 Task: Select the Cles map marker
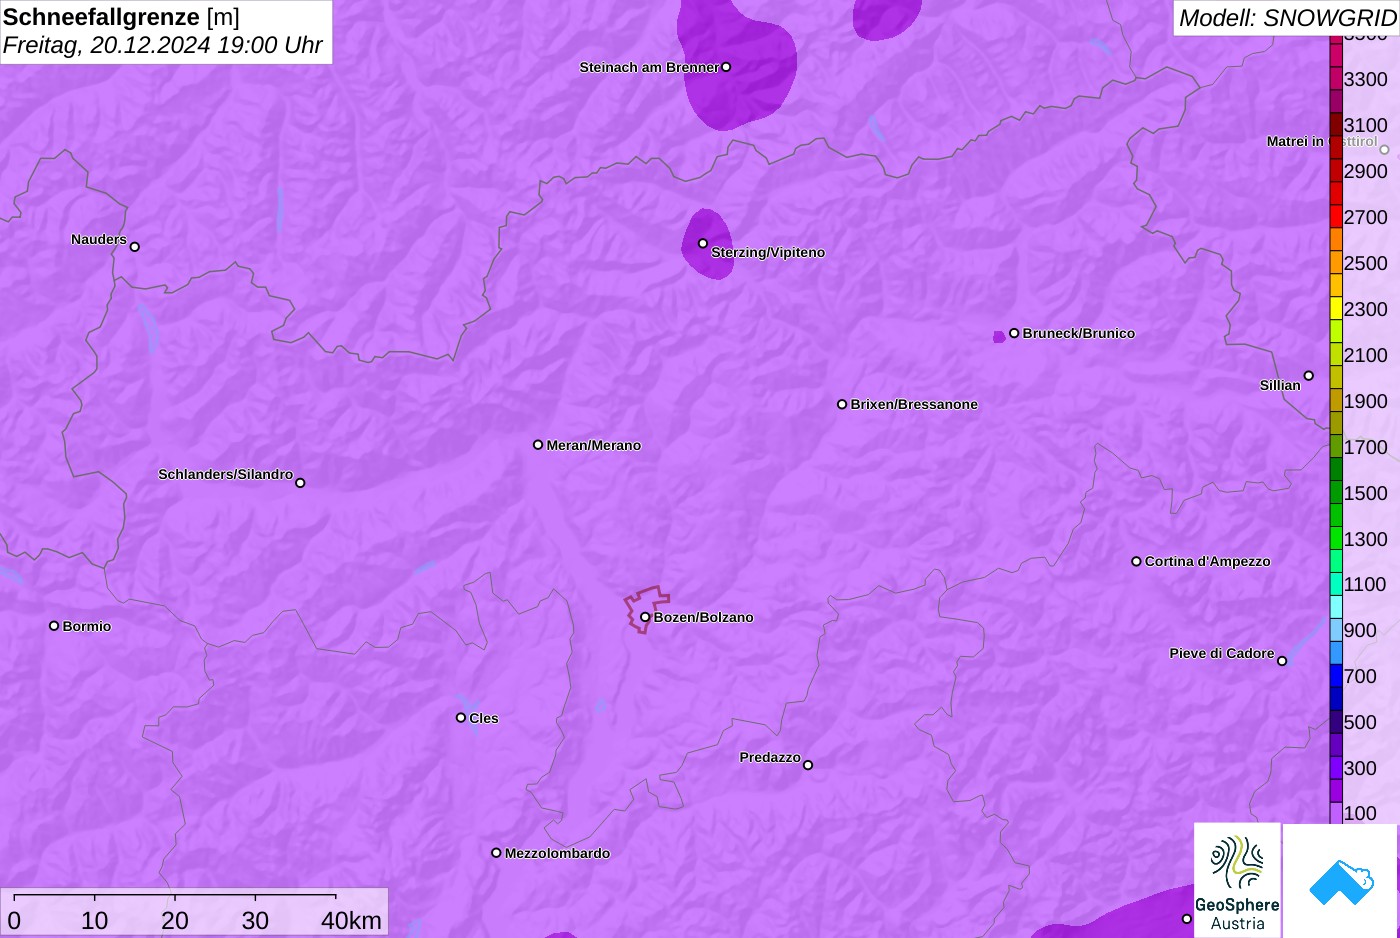461,717
